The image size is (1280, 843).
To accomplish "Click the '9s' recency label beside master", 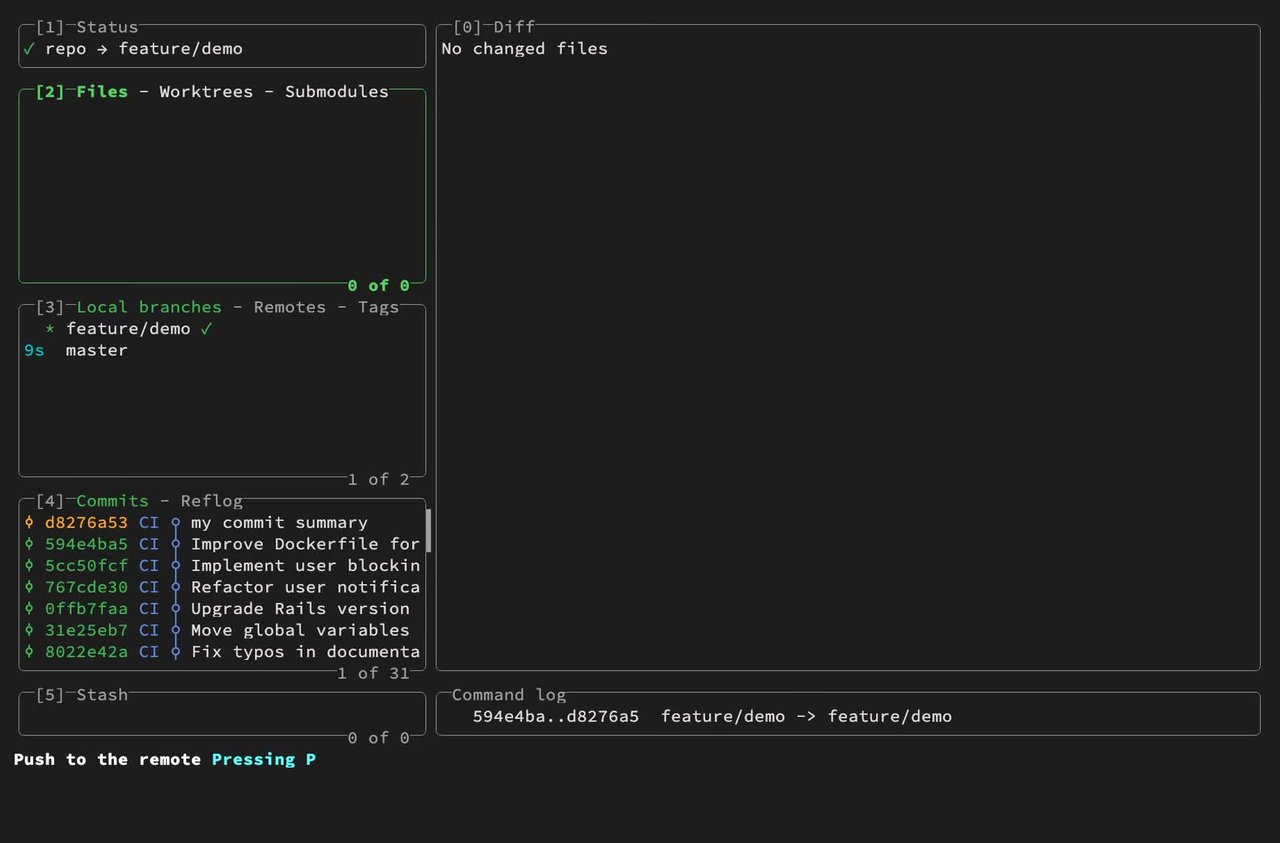I will pyautogui.click(x=34, y=351).
